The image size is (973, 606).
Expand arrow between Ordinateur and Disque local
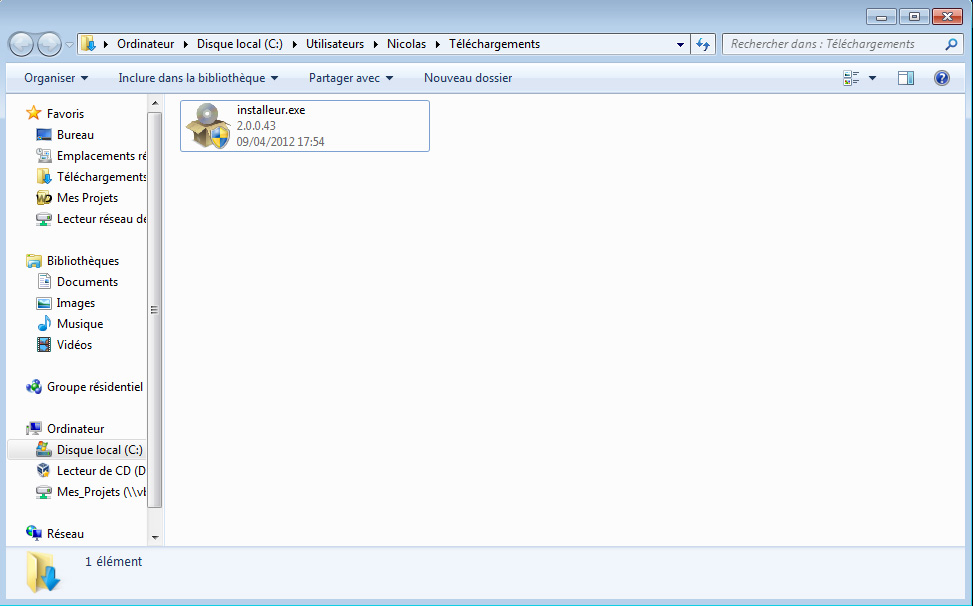click(x=186, y=44)
